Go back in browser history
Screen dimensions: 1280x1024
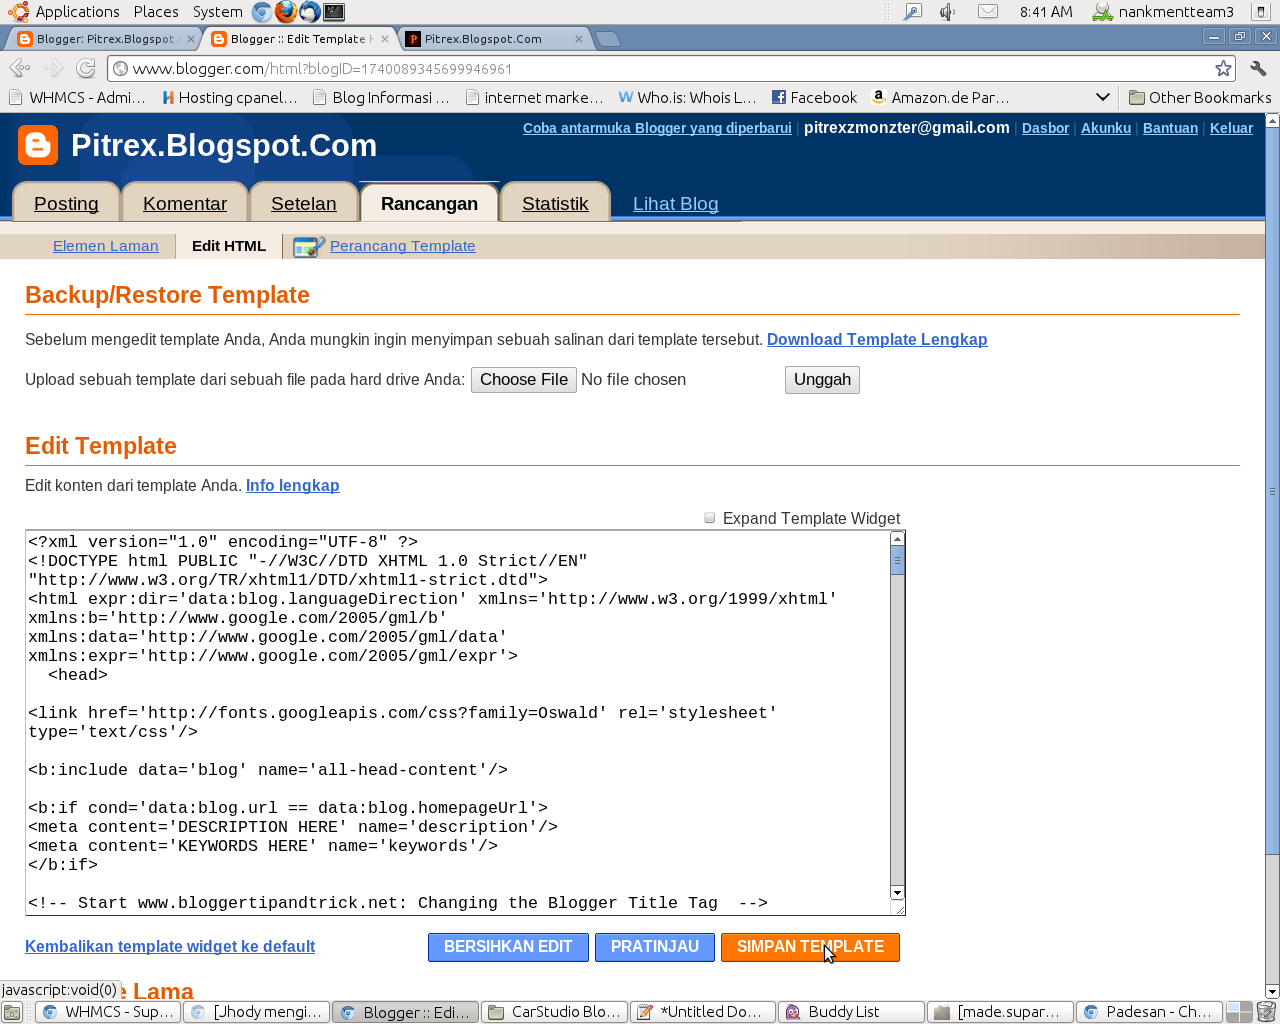point(19,68)
